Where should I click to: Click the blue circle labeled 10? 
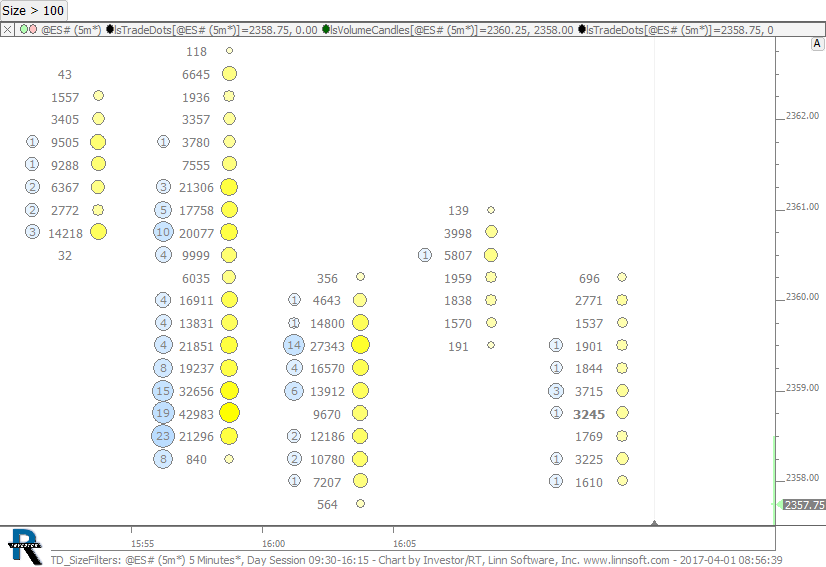point(163,232)
